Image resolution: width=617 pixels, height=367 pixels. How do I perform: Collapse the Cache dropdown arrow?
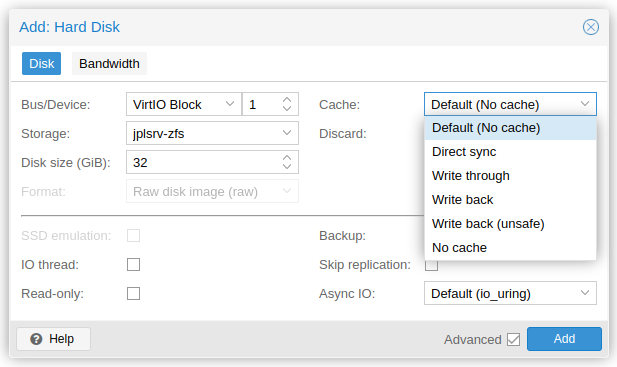click(x=585, y=104)
